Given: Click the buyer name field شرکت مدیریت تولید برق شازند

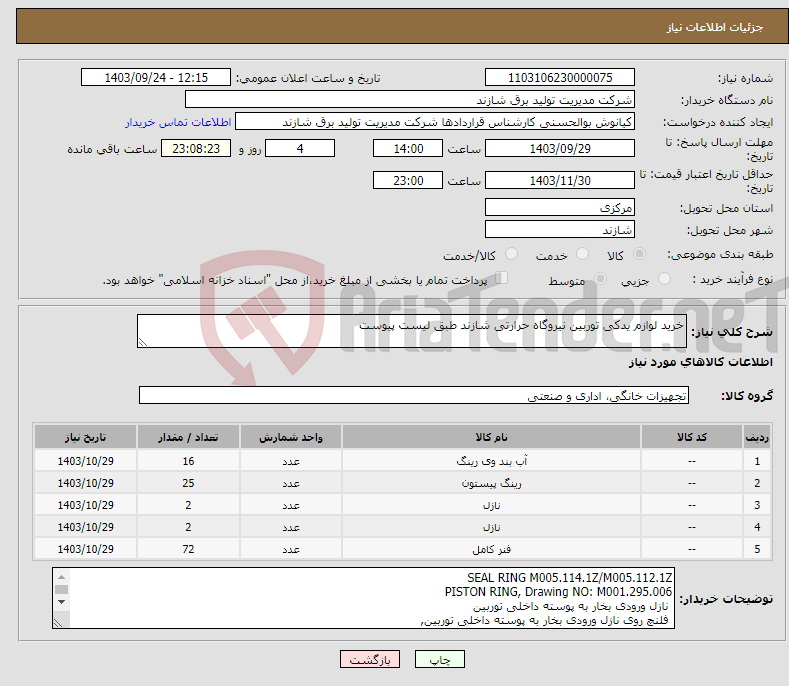Looking at the screenshot, I should (x=410, y=100).
